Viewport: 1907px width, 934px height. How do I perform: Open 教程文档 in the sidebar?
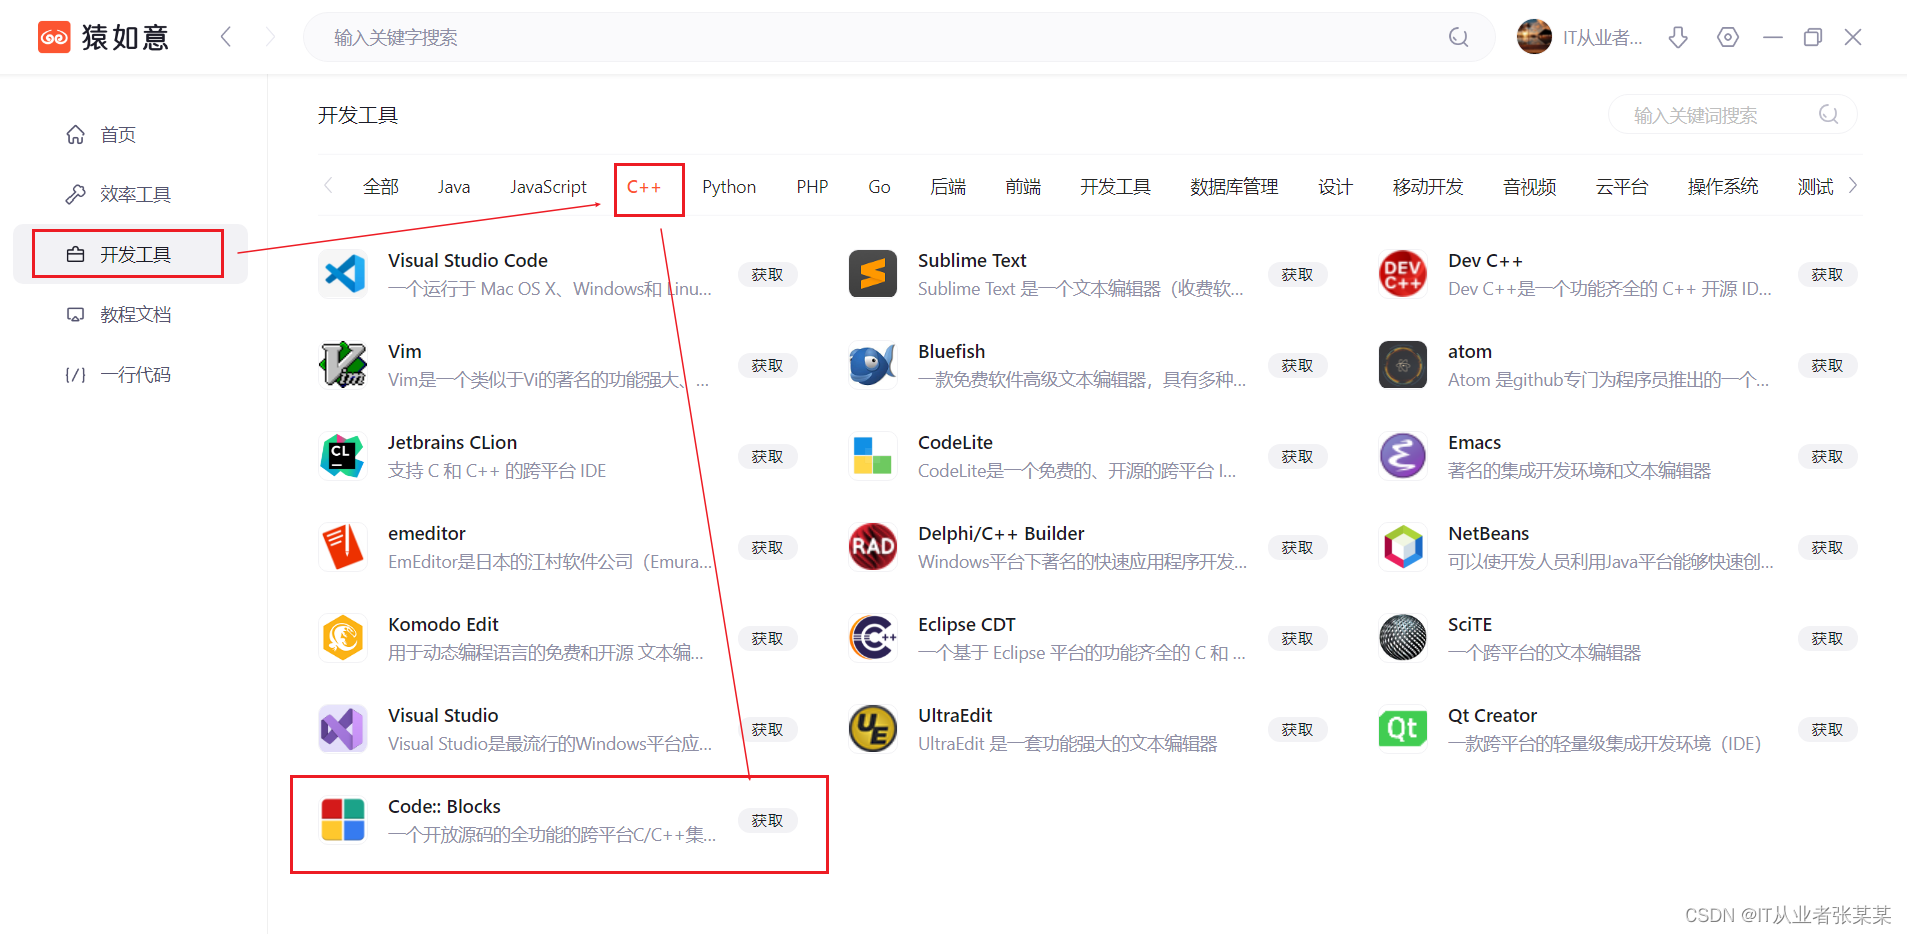coord(130,314)
